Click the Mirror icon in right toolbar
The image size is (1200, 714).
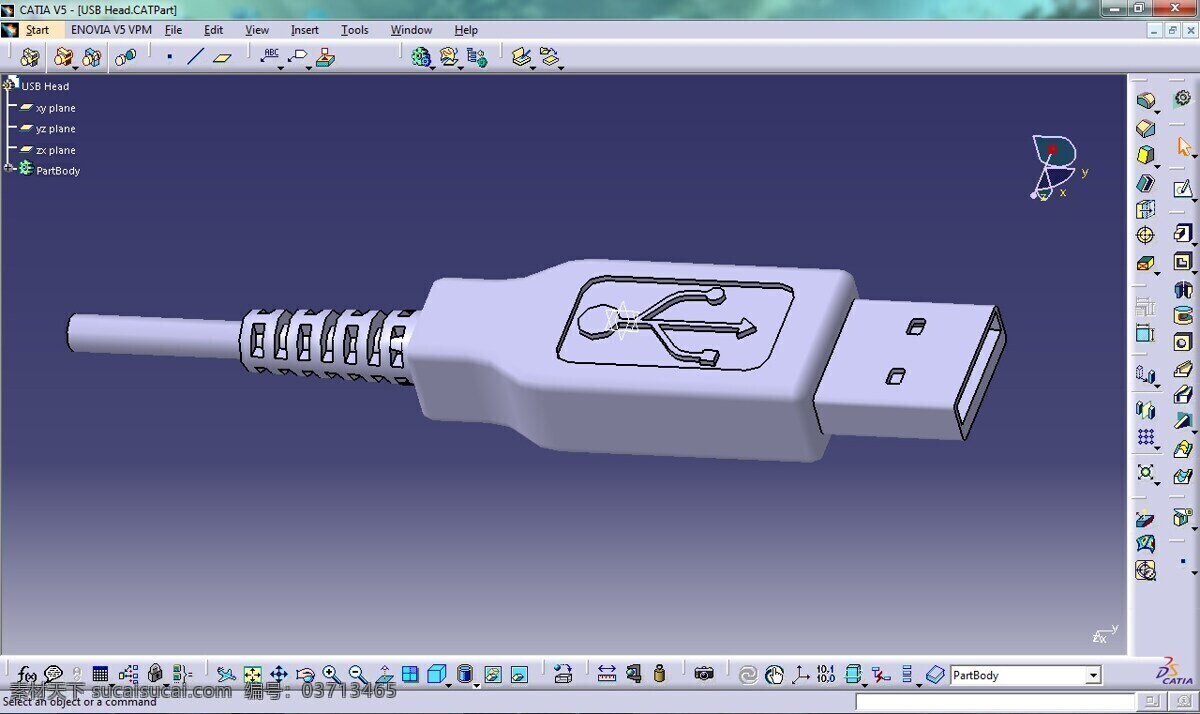click(x=1145, y=409)
